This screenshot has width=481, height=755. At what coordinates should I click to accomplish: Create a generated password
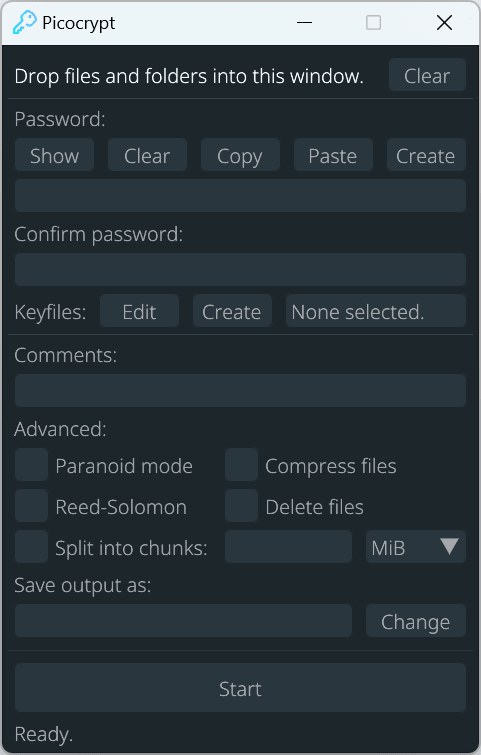(x=426, y=155)
